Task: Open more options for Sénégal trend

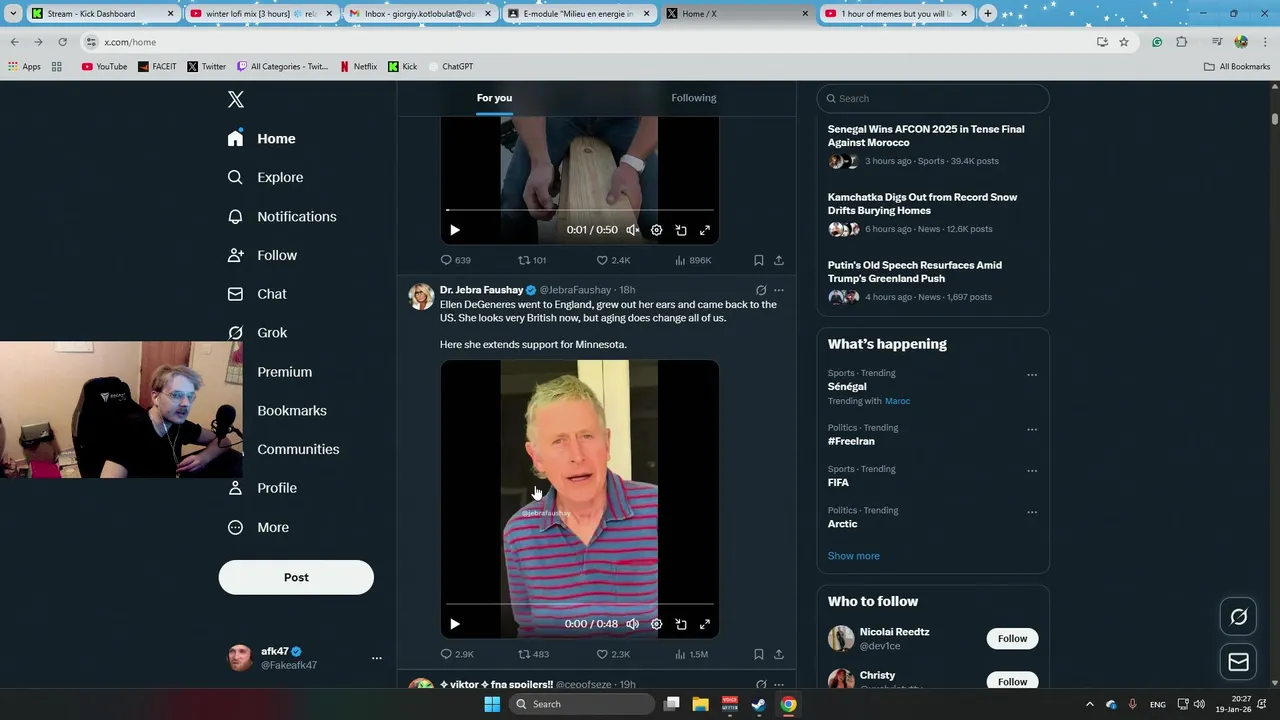Action: click(1032, 375)
